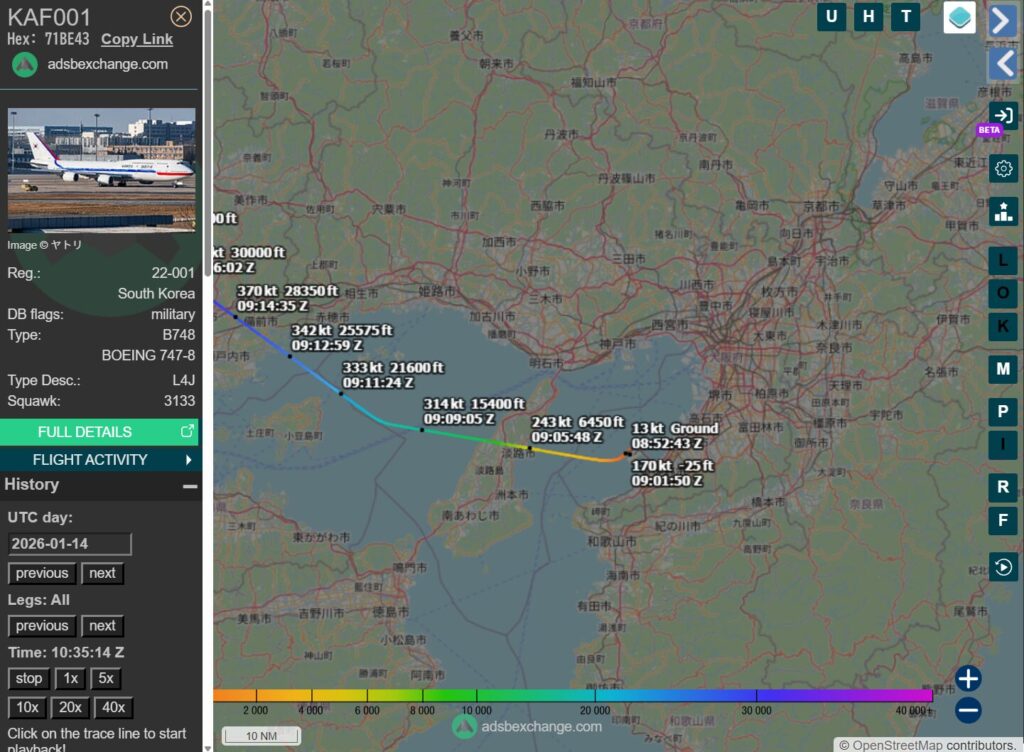Click the settings gear icon
This screenshot has height=752, width=1024.
click(x=1003, y=169)
